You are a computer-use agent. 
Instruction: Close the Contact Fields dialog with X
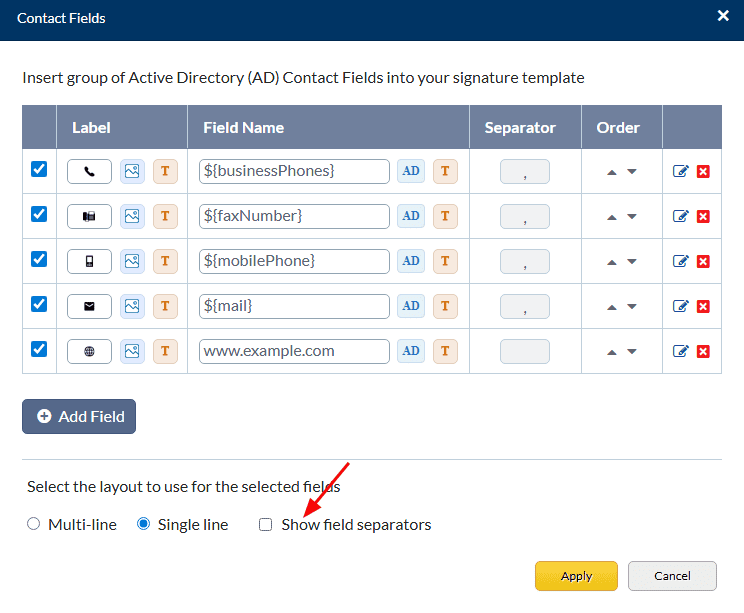coord(723,16)
